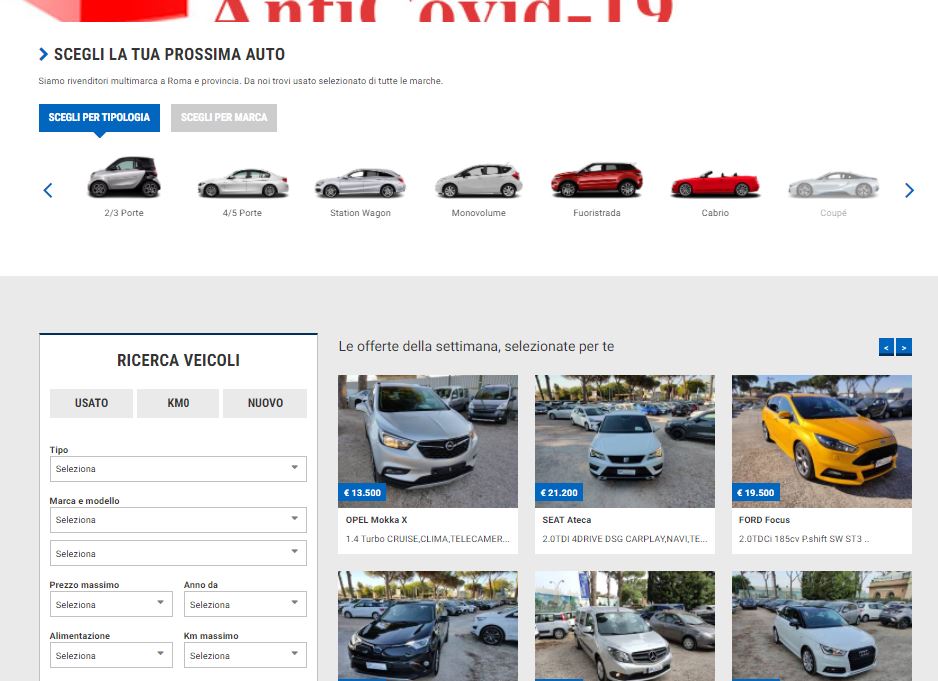Click the € 21.200 price tag
938x681 pixels.
(x=559, y=492)
